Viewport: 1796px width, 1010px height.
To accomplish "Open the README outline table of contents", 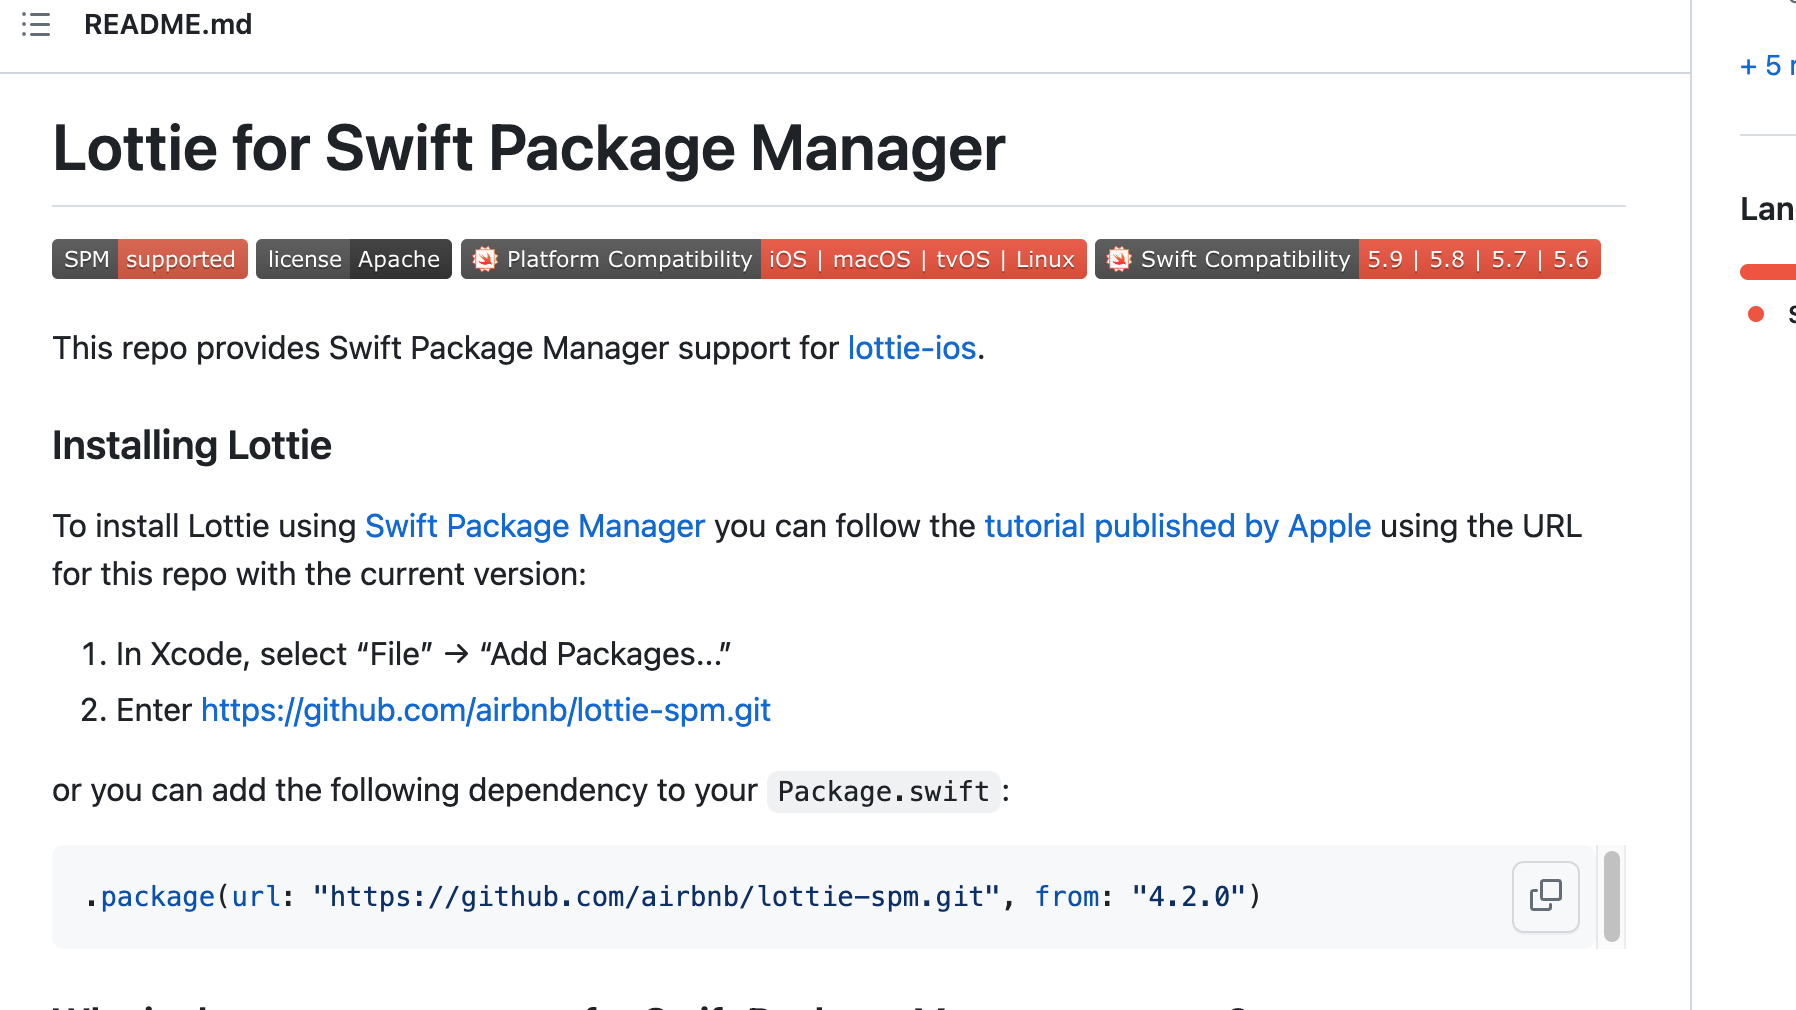I will click(x=36, y=24).
